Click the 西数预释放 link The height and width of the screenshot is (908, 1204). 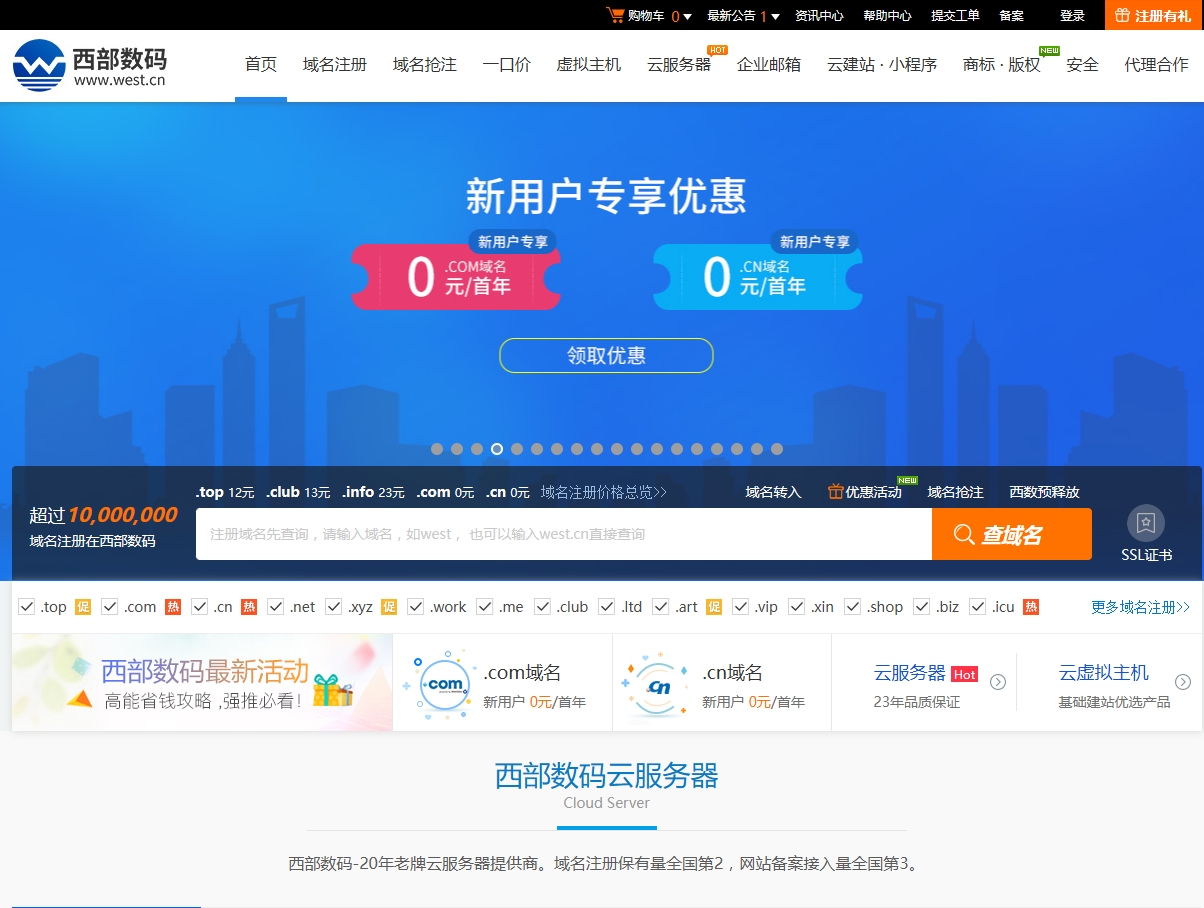pos(1045,492)
